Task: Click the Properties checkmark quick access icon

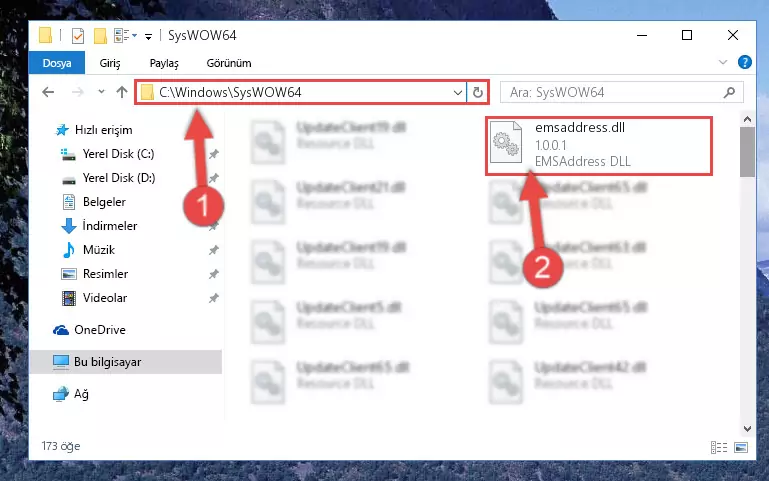Action: point(77,35)
